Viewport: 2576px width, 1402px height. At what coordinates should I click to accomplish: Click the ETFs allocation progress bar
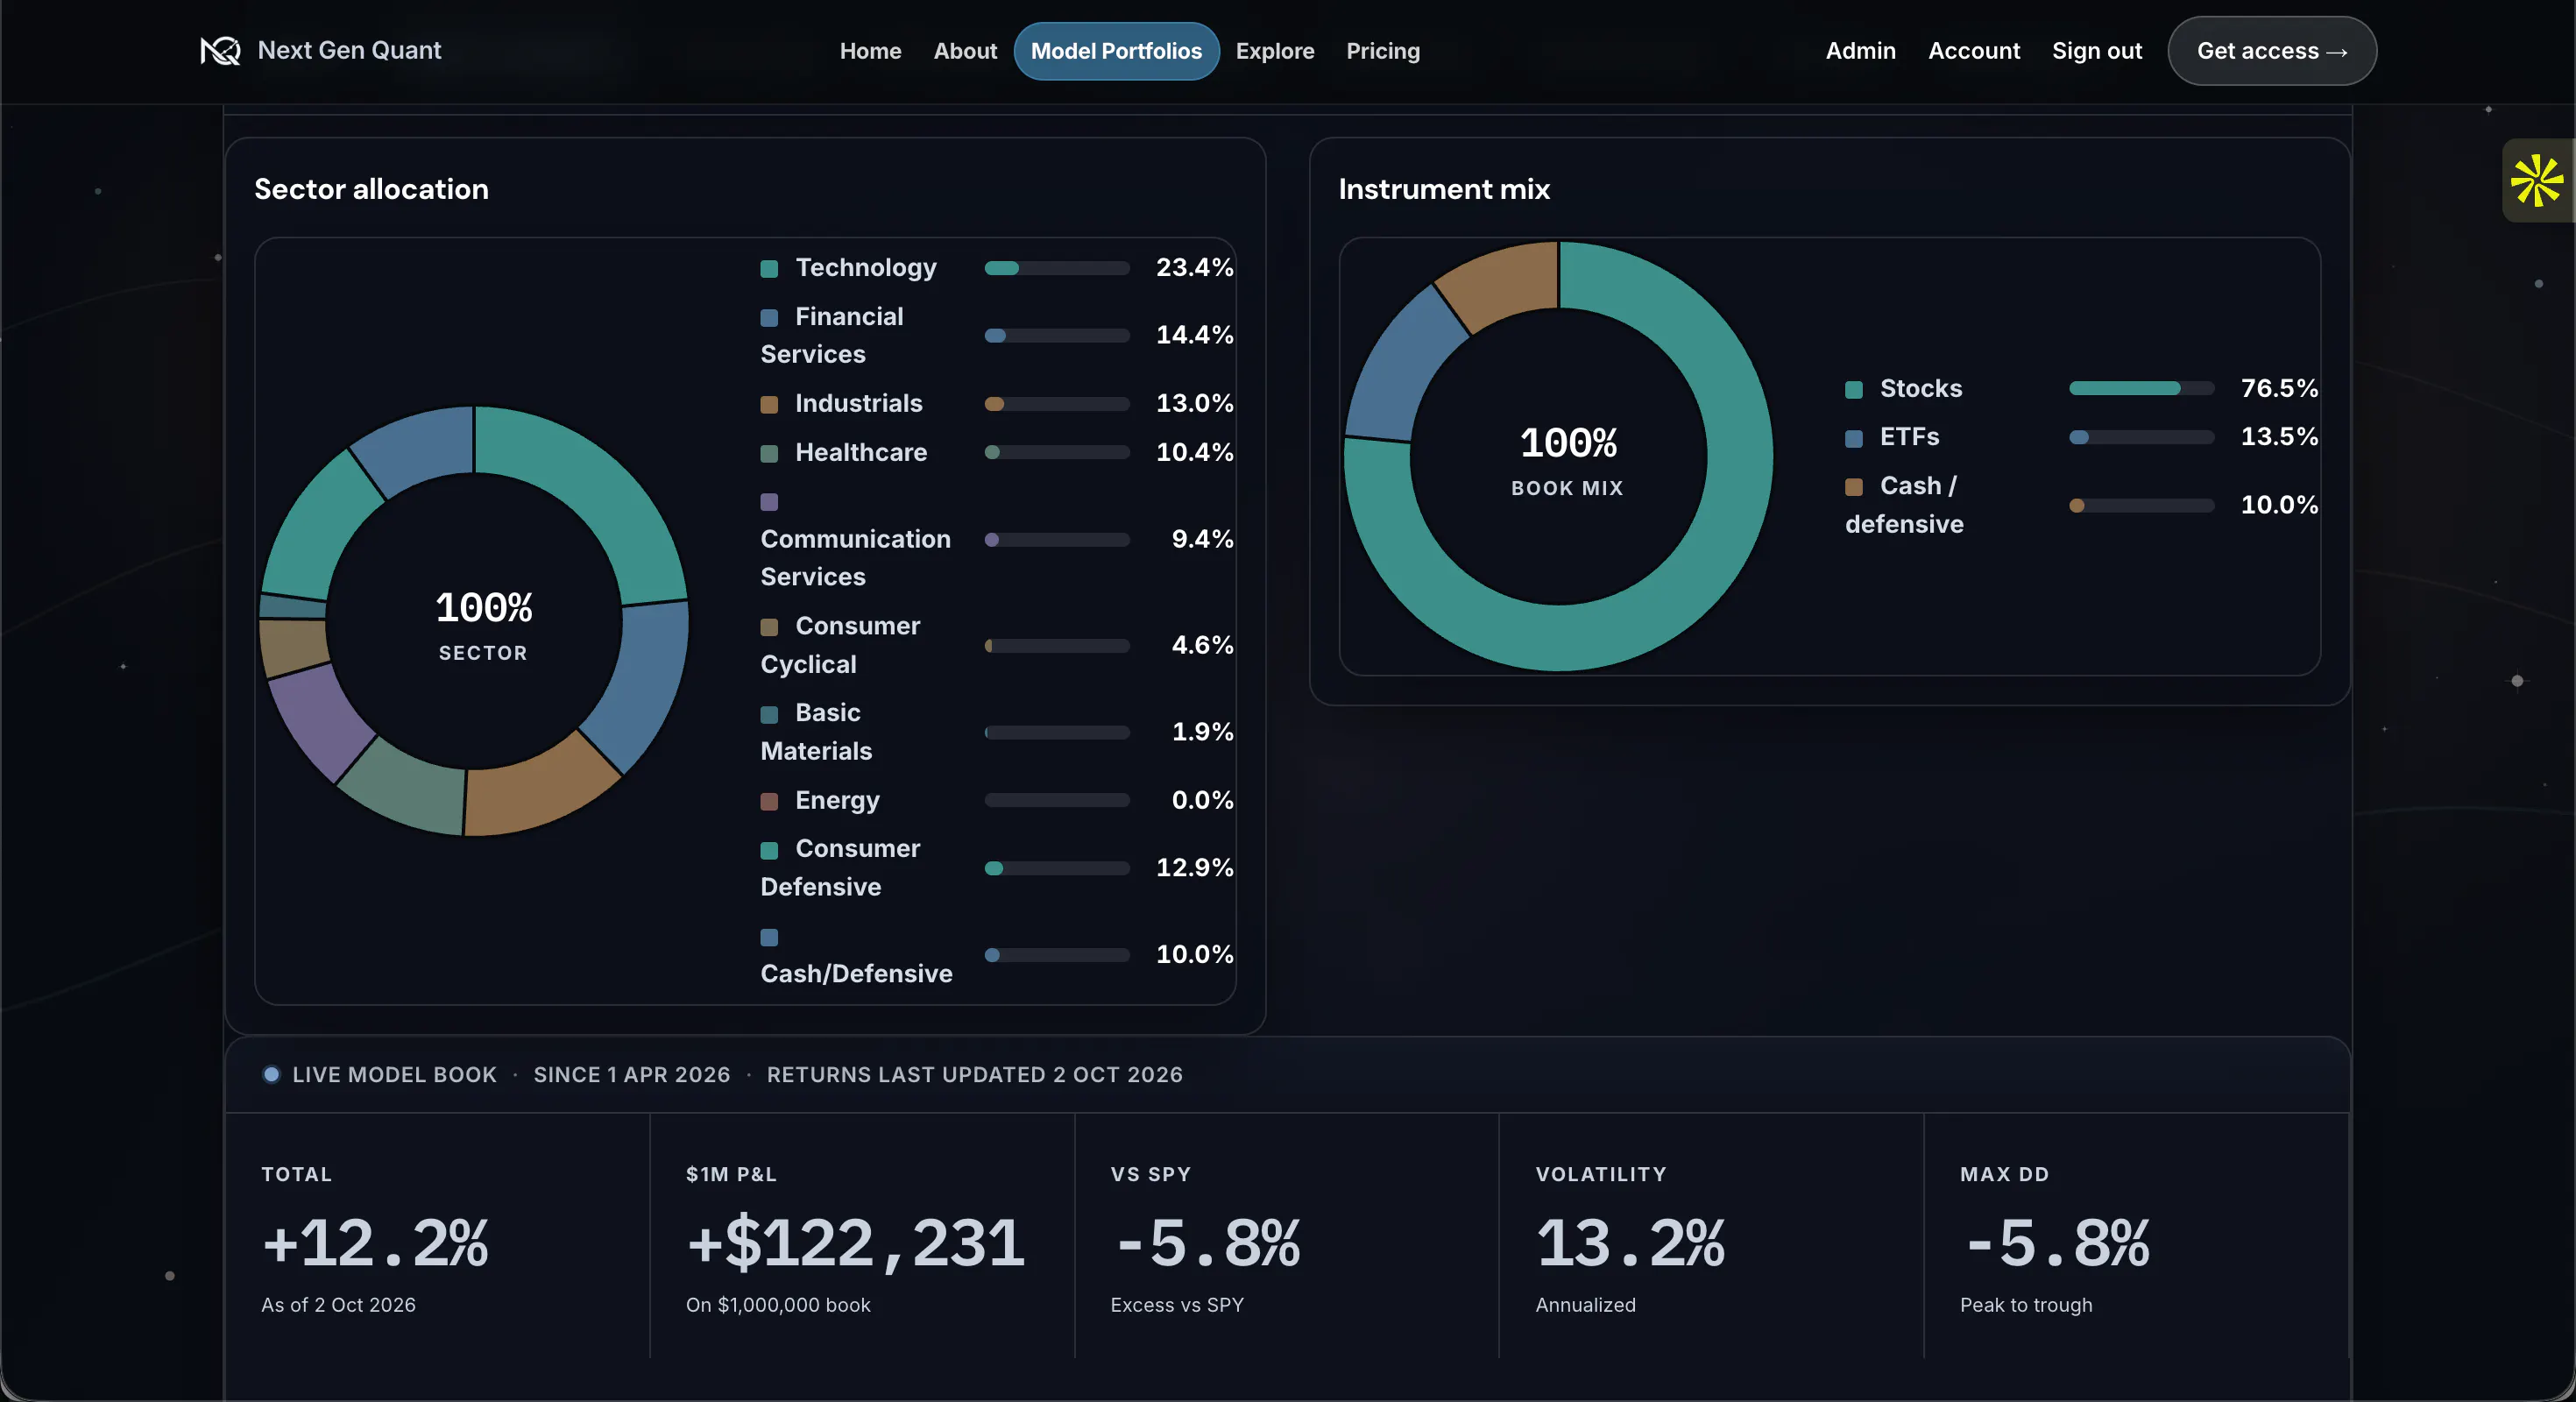pyautogui.click(x=2142, y=437)
